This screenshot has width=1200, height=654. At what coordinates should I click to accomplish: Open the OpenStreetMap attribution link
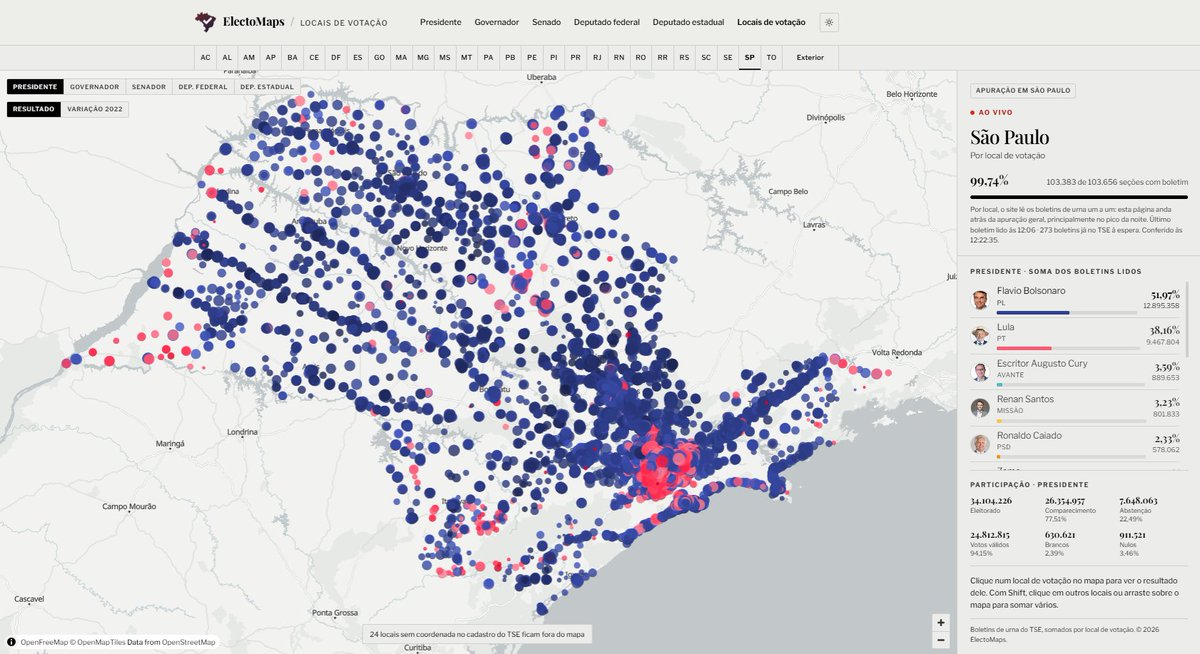tap(189, 642)
